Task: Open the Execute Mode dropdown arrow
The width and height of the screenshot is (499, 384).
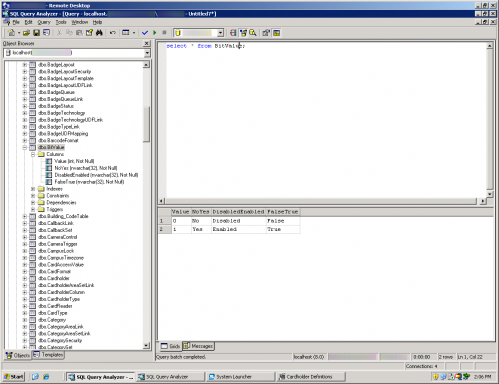Action: tap(134, 33)
